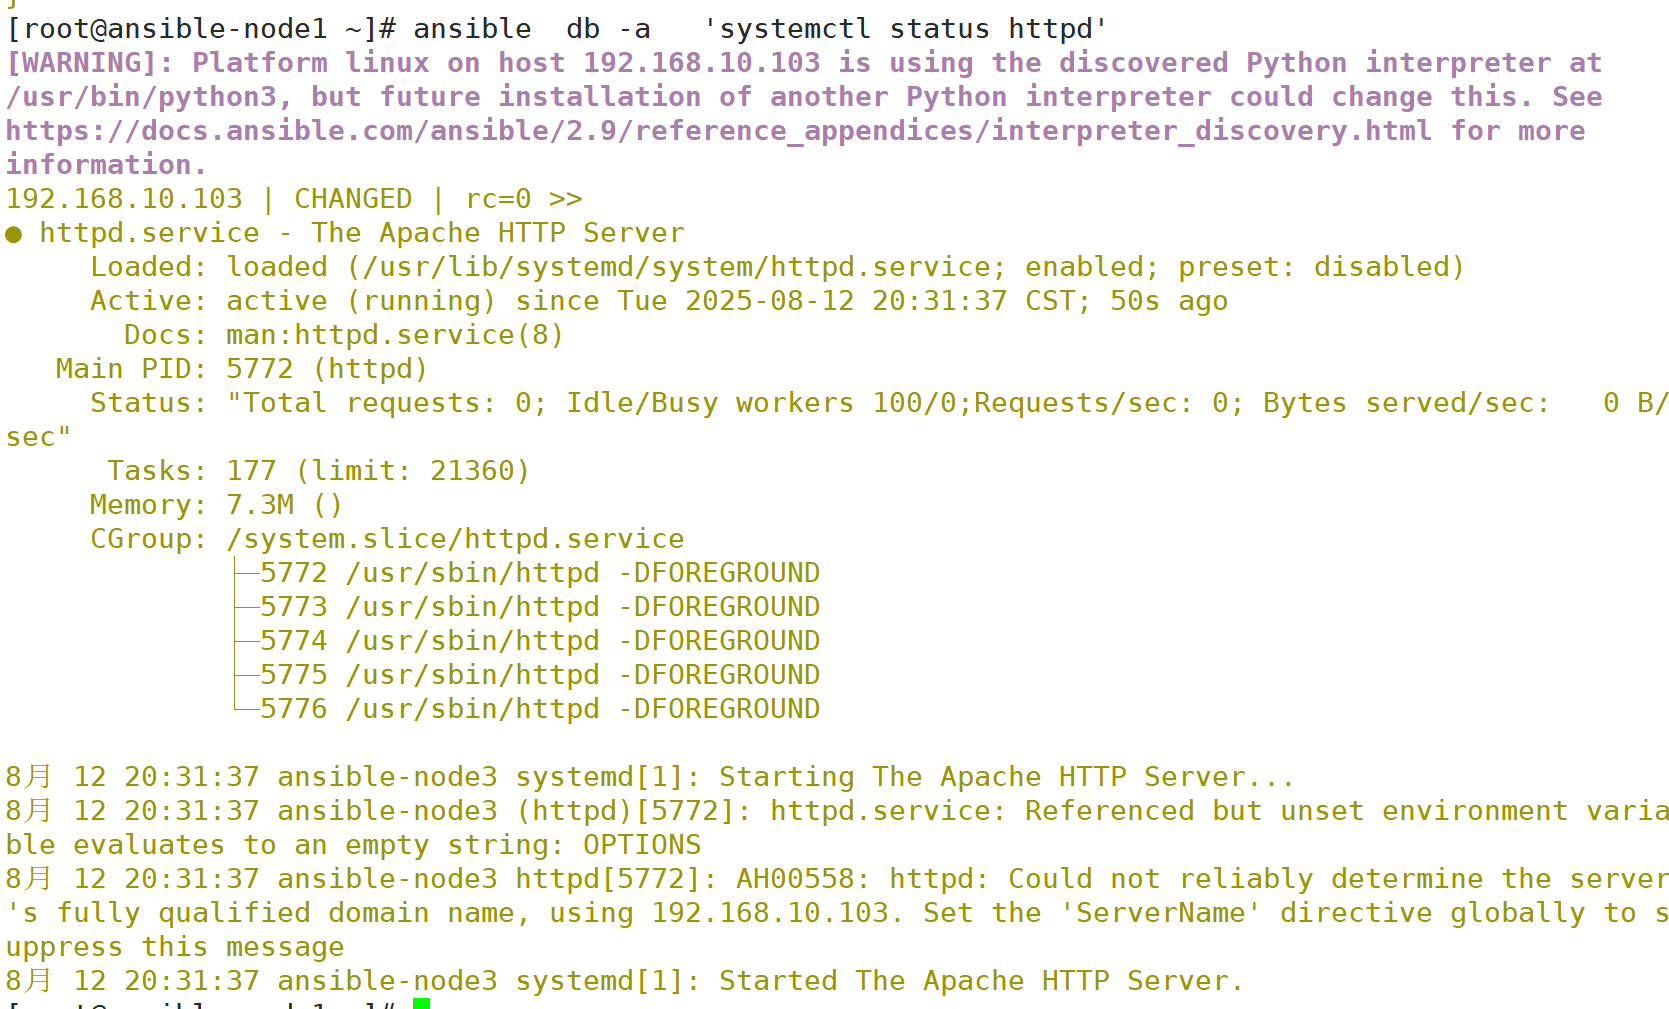Image resolution: width=1669 pixels, height=1009 pixels.
Task: Click the 'empty string: OPTIONS' line
Action: point(354,845)
